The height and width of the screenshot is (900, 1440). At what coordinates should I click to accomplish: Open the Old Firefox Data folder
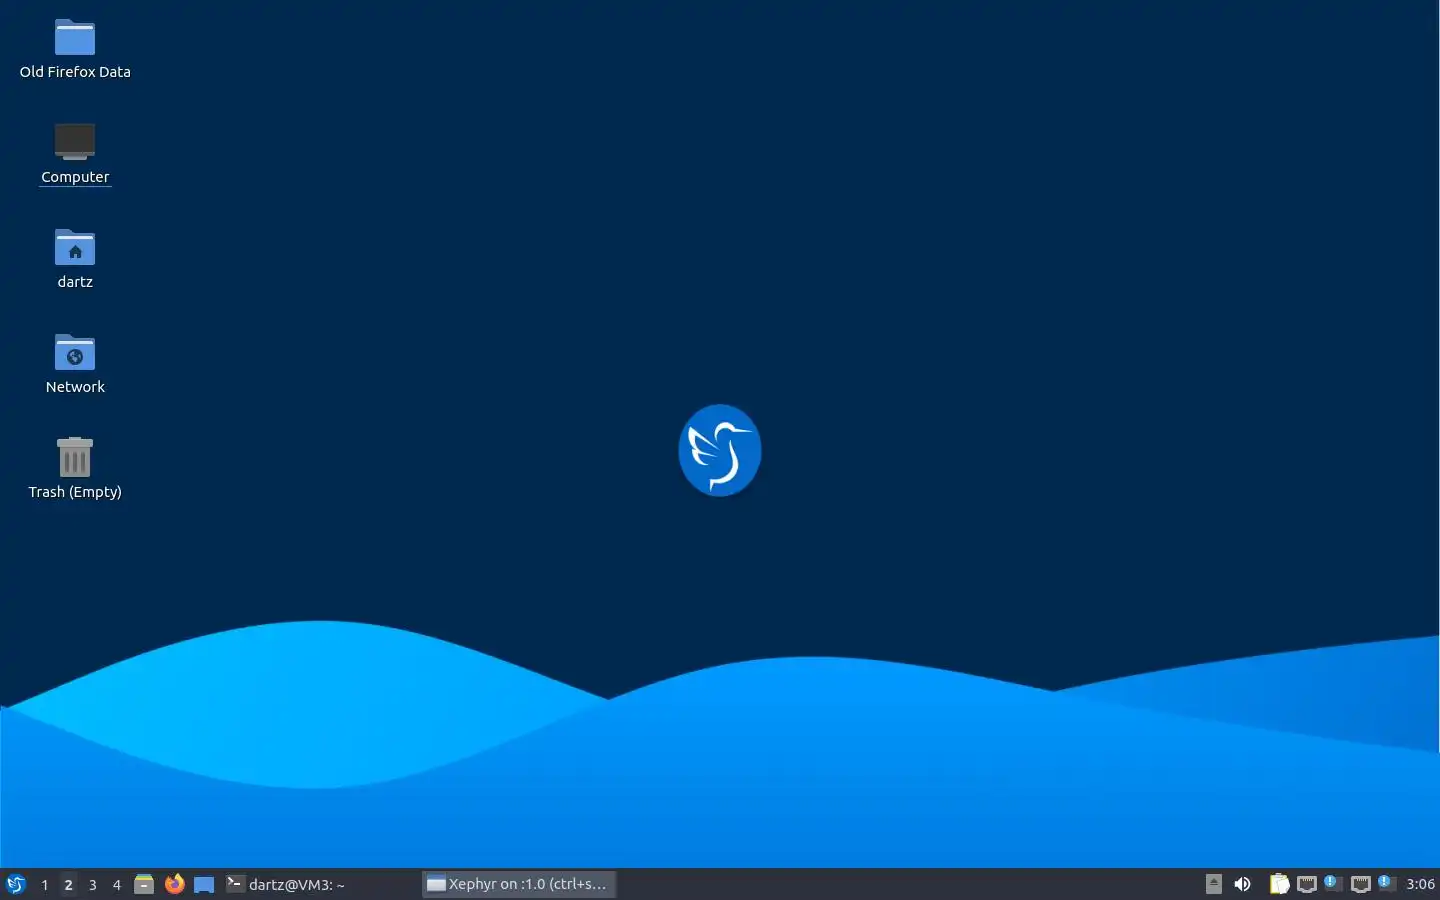pyautogui.click(x=75, y=48)
